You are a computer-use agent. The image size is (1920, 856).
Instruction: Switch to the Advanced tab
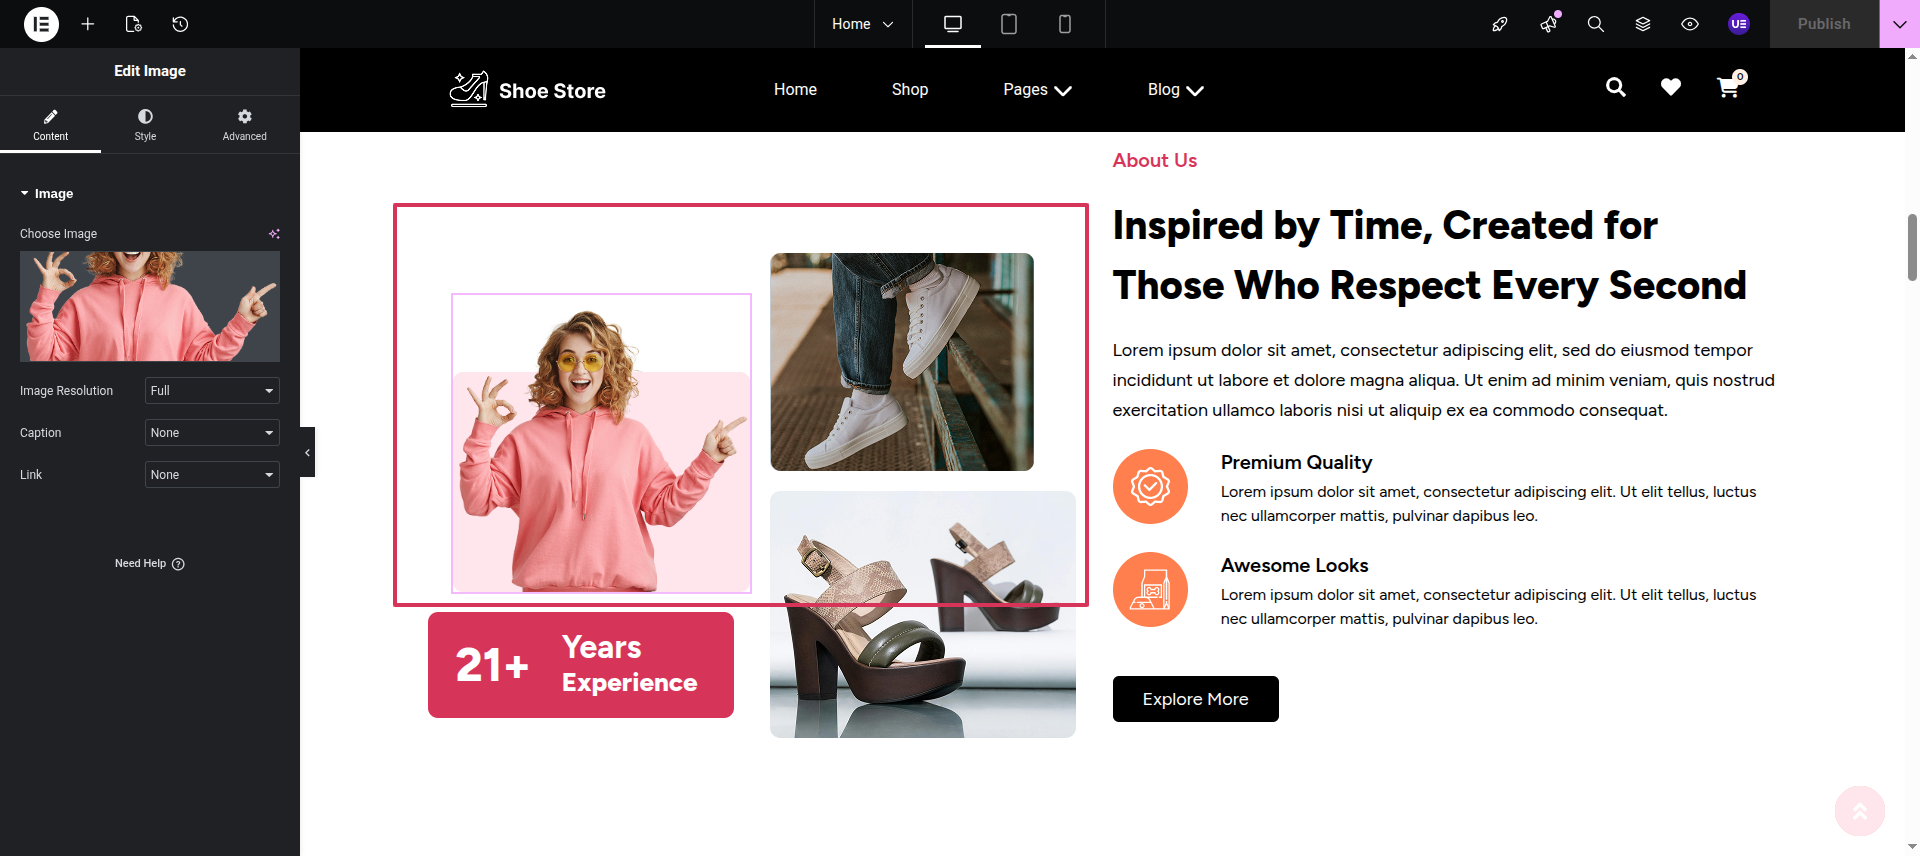click(244, 125)
